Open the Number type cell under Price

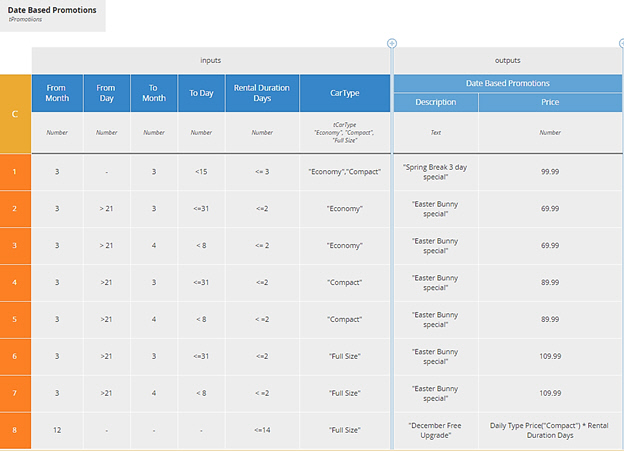[550, 132]
